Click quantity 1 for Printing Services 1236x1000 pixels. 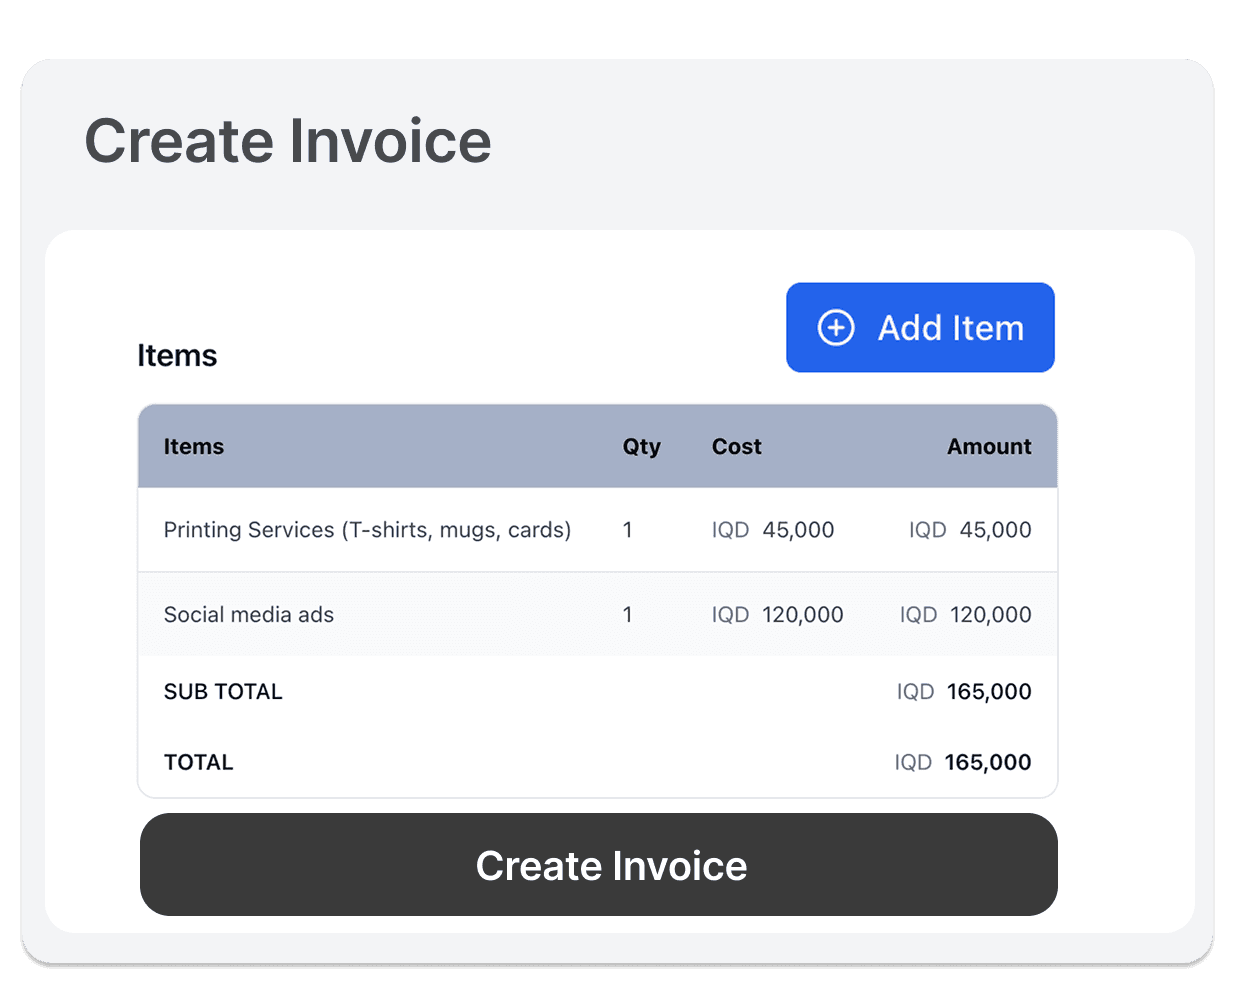point(628,530)
